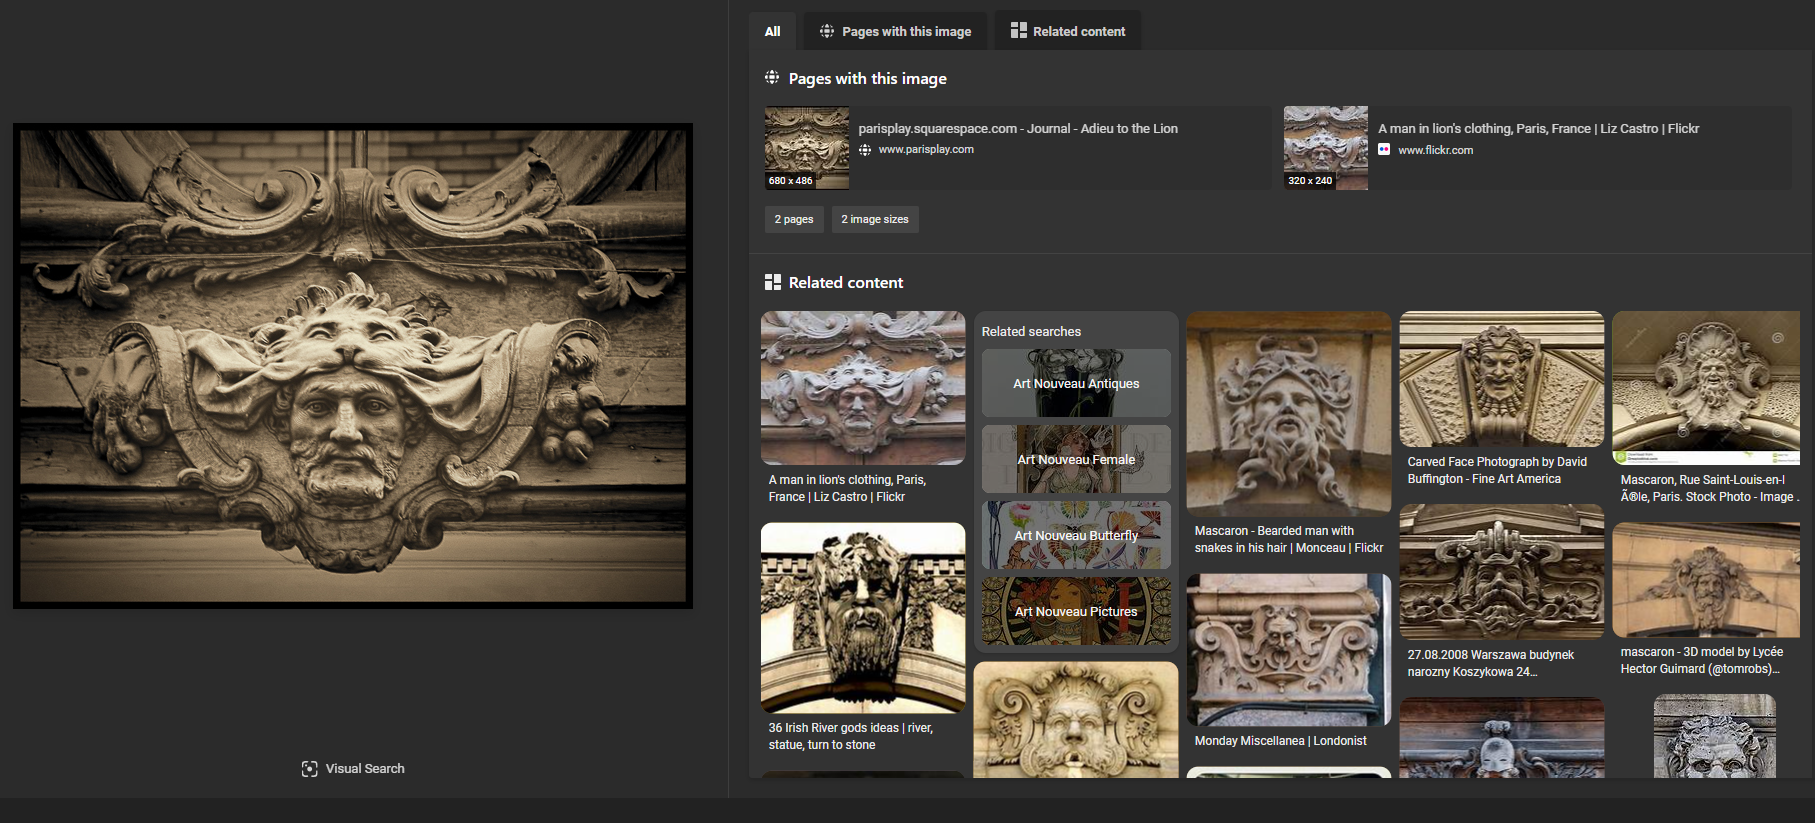This screenshot has width=1815, height=823.
Task: Open Warszawa budynek narozny Koszykowa thumbnail
Action: [x=1502, y=572]
